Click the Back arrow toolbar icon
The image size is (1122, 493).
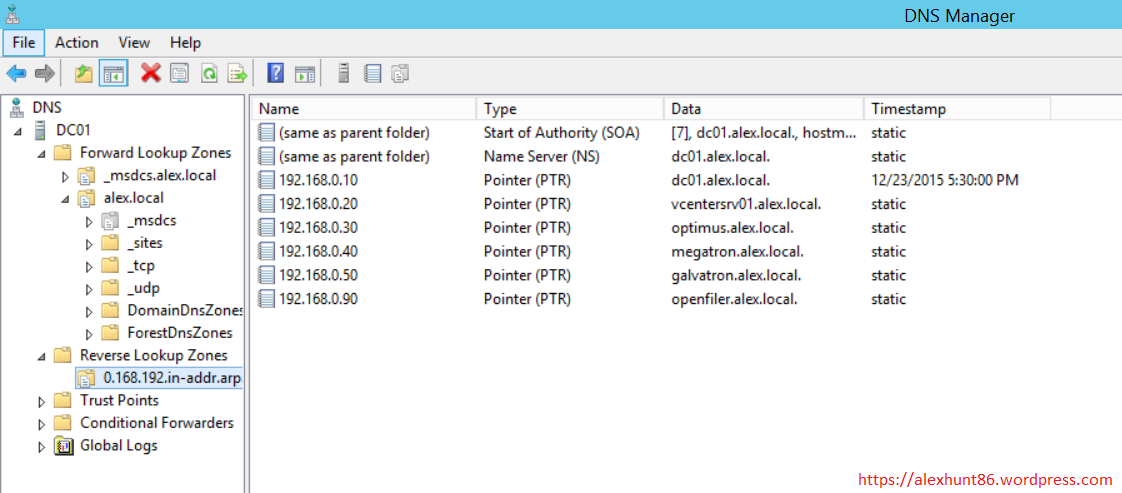coord(16,73)
